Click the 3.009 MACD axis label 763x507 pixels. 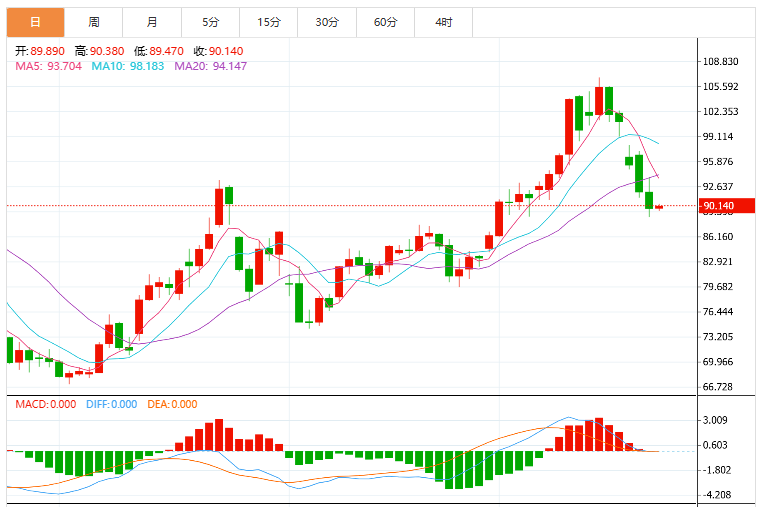click(x=715, y=420)
